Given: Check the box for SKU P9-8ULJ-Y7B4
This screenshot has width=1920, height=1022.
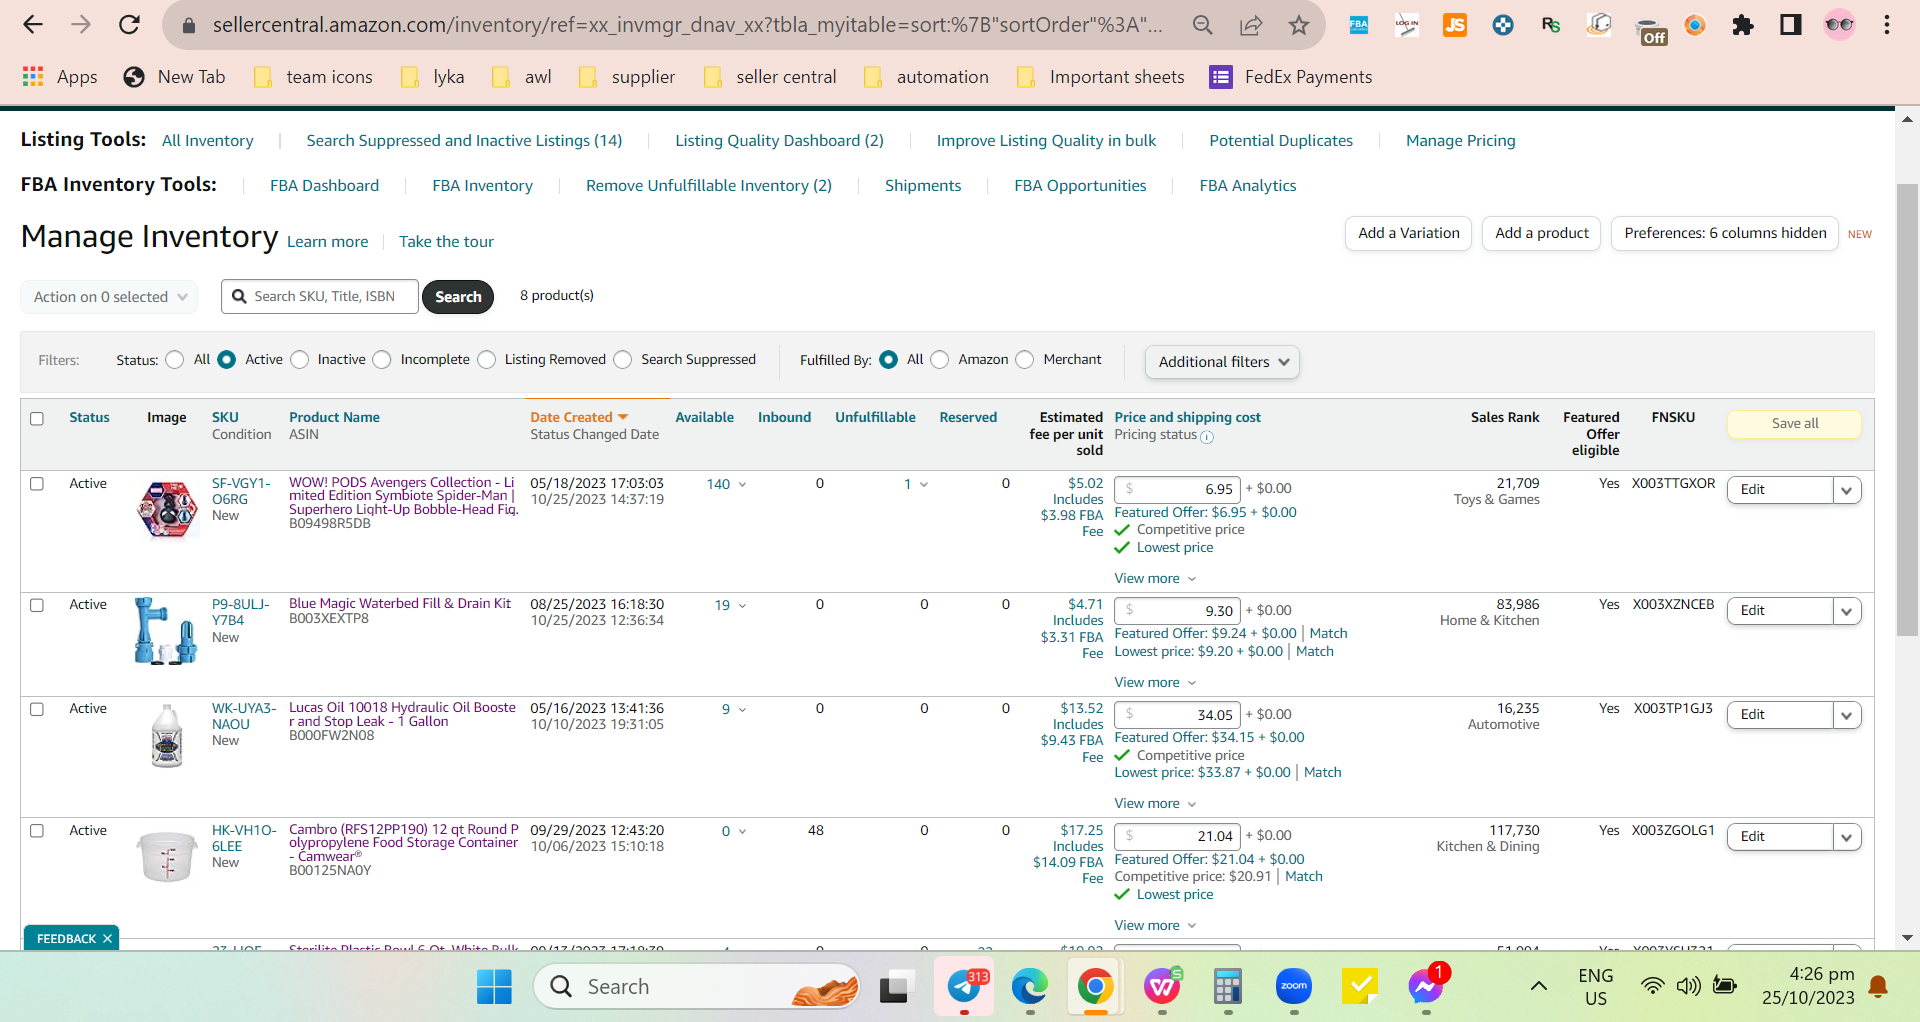Looking at the screenshot, I should click(37, 606).
